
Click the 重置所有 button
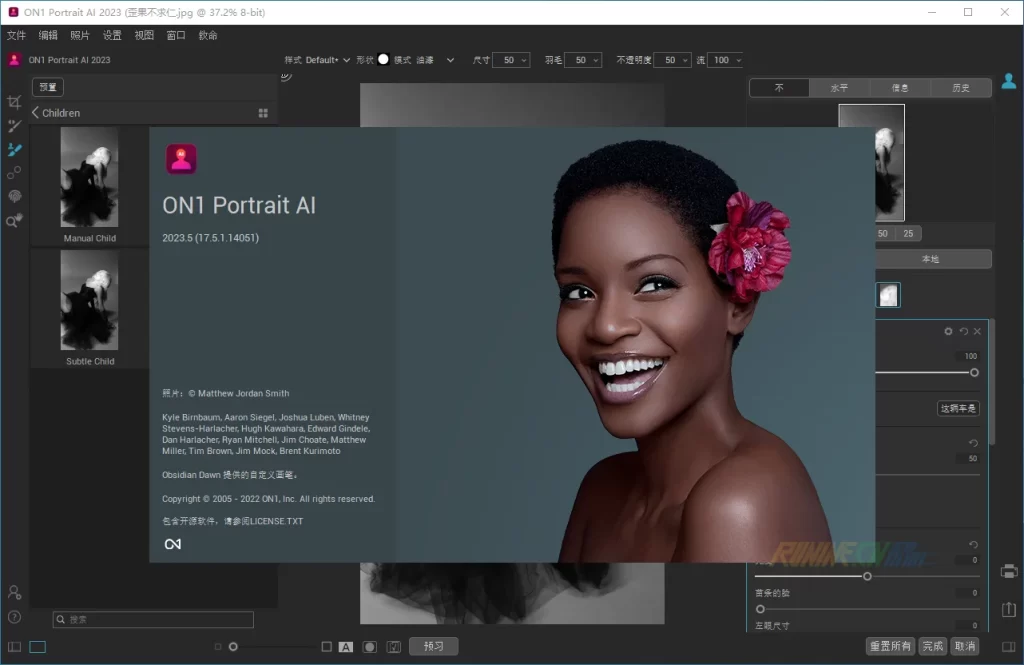pyautogui.click(x=889, y=646)
